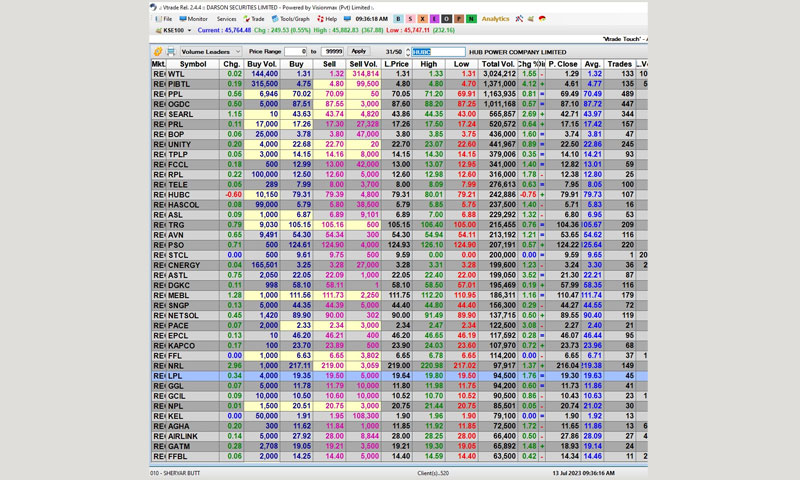Sort by the Total Vol. column header
The image size is (800, 480).
click(497, 64)
